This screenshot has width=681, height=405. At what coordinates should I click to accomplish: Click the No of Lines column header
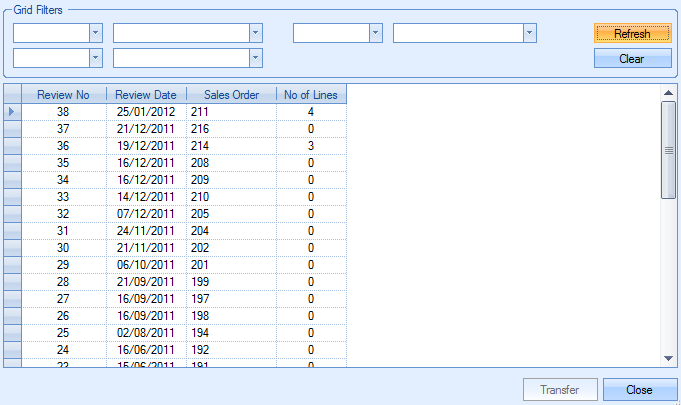(311, 95)
